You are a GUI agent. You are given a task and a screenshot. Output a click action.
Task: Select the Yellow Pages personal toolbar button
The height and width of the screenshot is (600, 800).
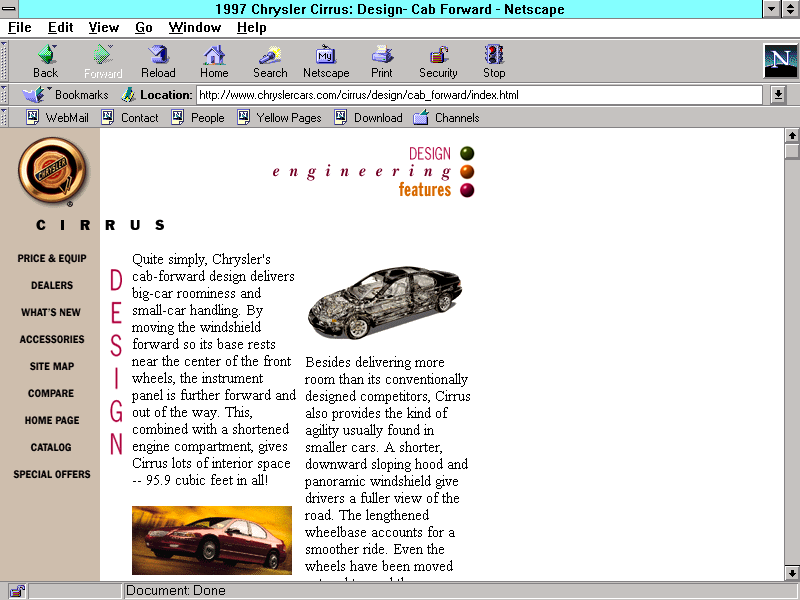279,117
